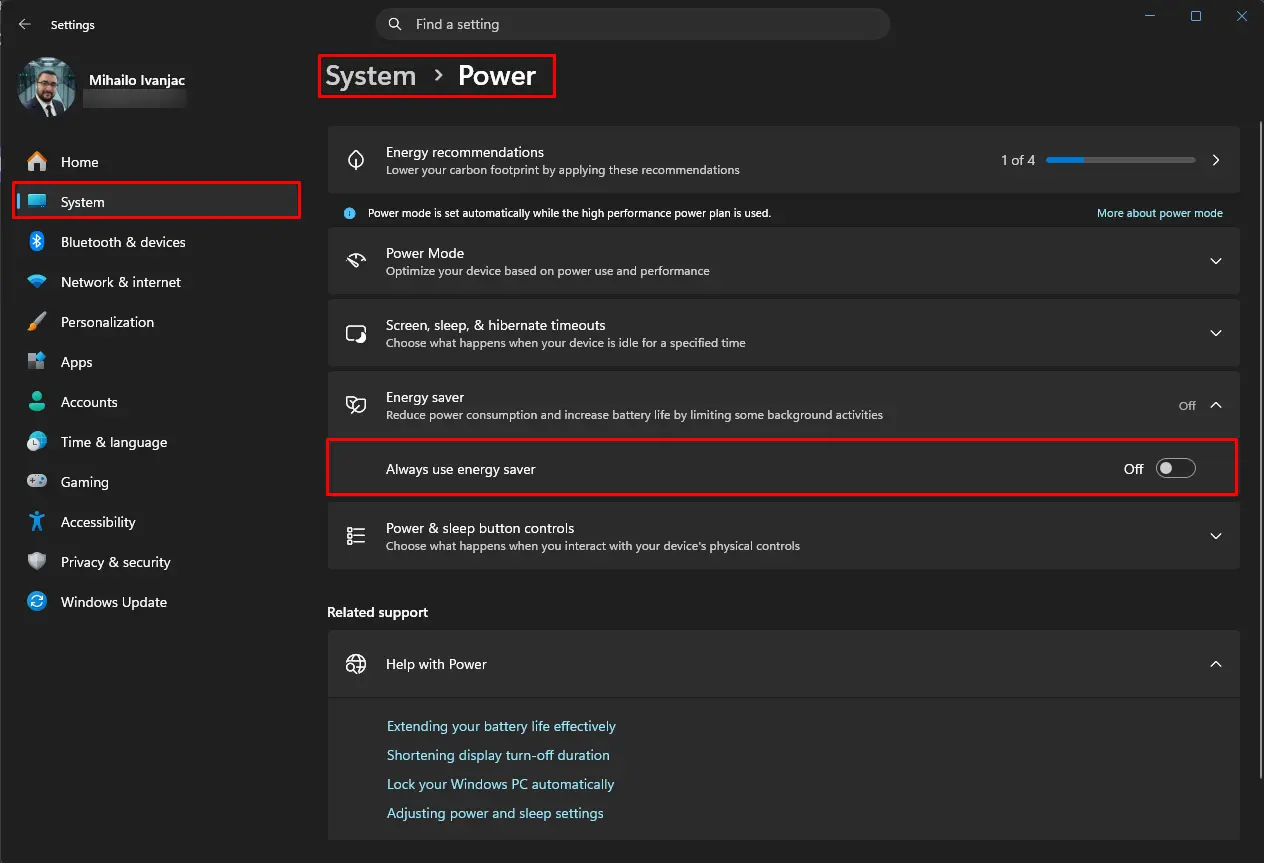1264x863 pixels.
Task: Select Time & language in sidebar
Action: click(157, 442)
